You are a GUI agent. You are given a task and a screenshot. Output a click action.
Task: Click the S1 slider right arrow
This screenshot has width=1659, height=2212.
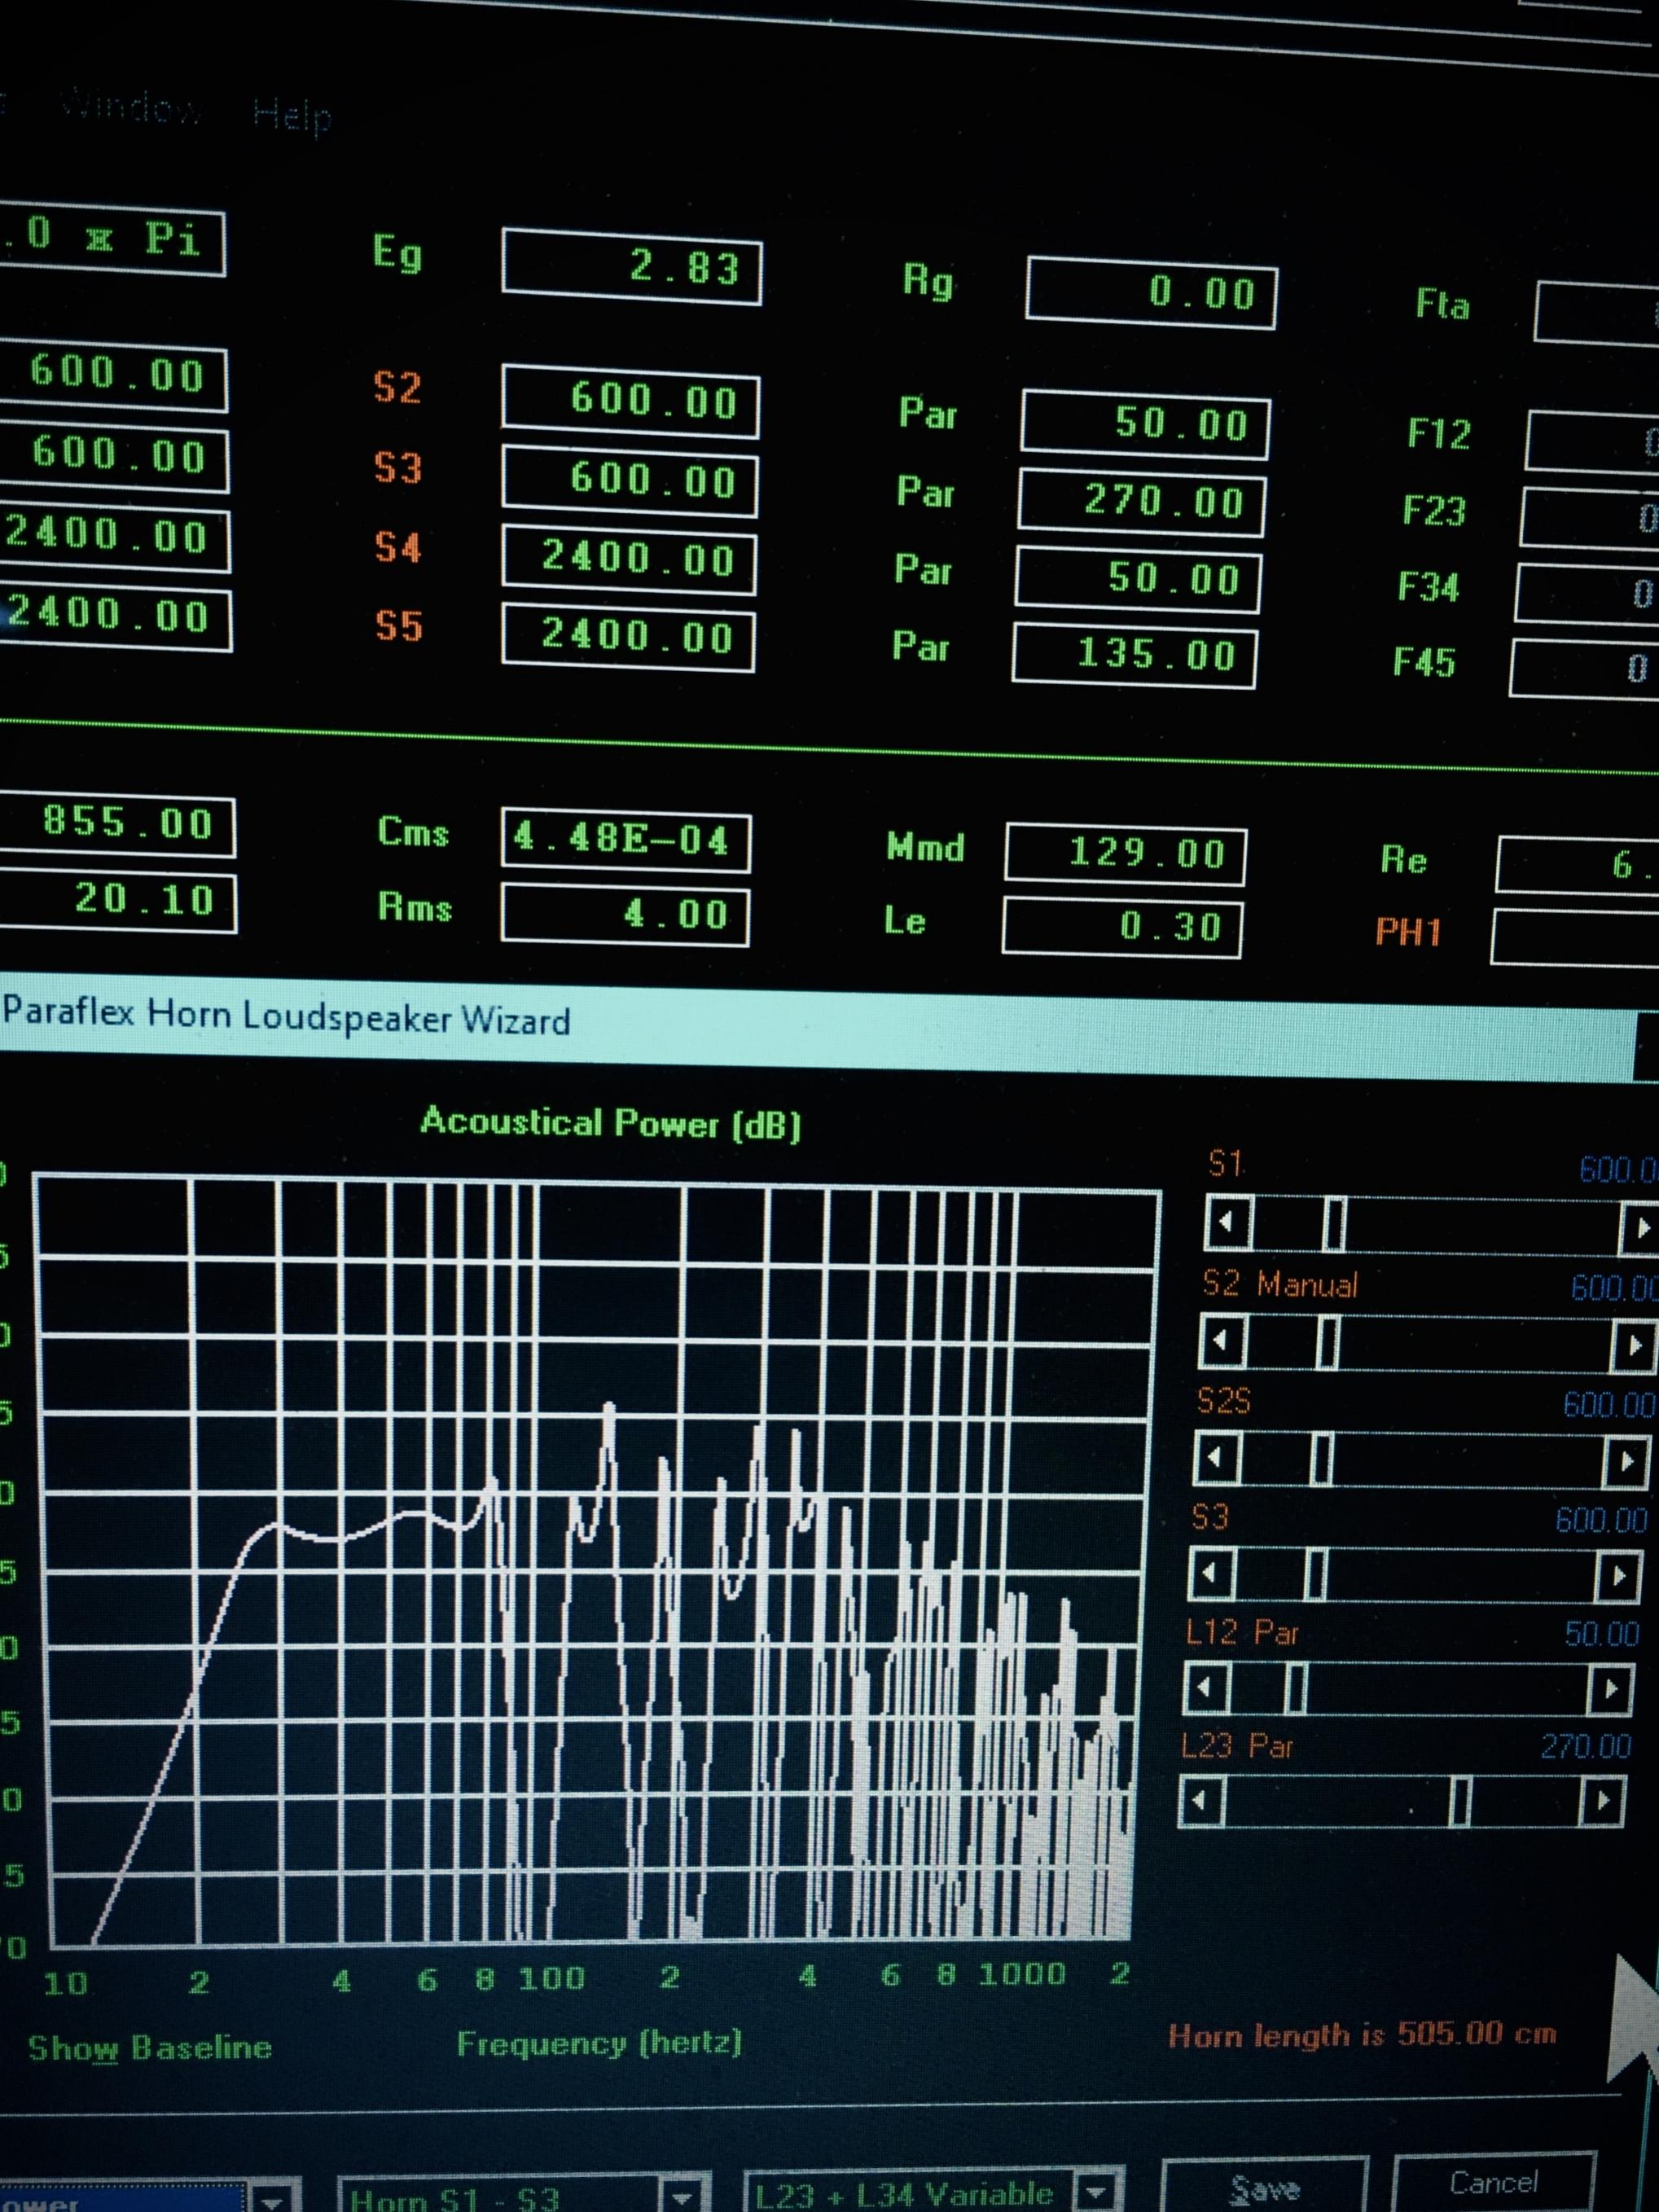tap(1640, 1228)
